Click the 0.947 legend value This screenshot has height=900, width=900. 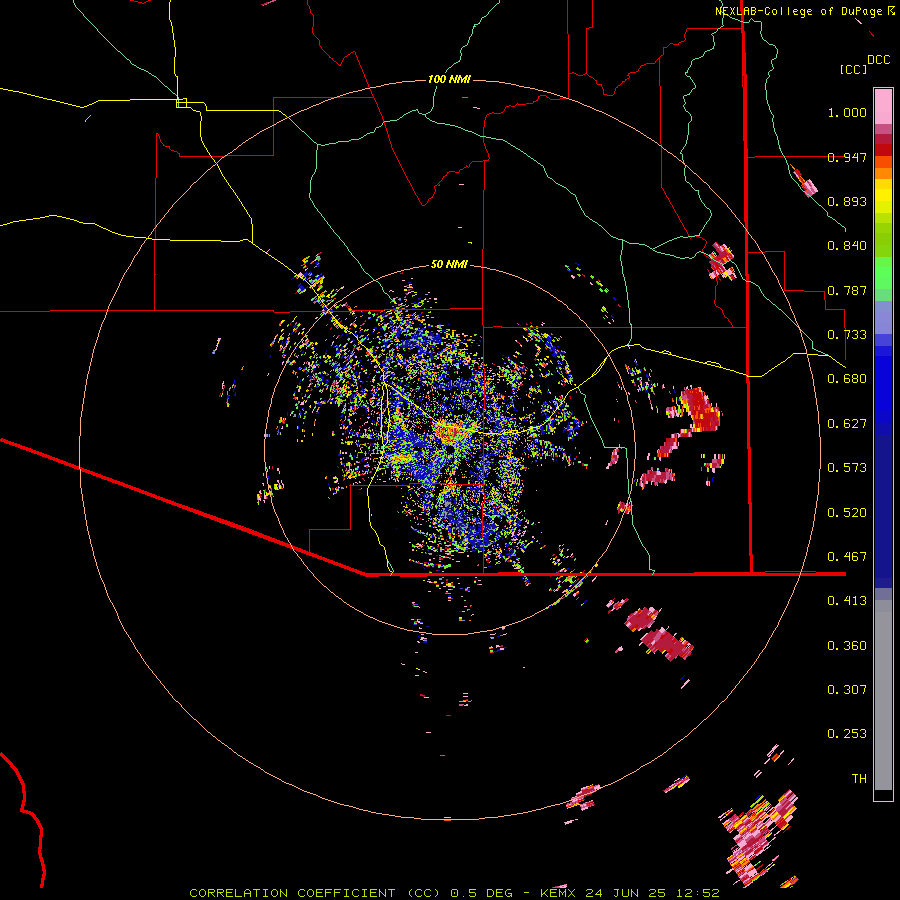[847, 157]
